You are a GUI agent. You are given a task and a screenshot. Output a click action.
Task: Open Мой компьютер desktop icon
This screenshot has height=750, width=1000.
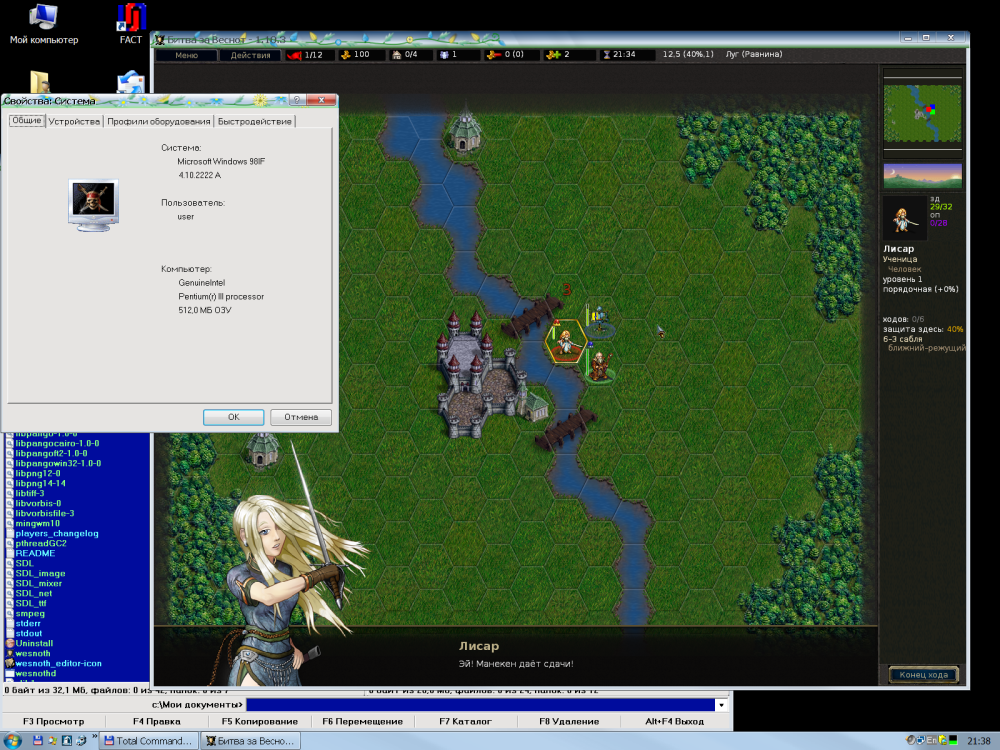coord(43,24)
